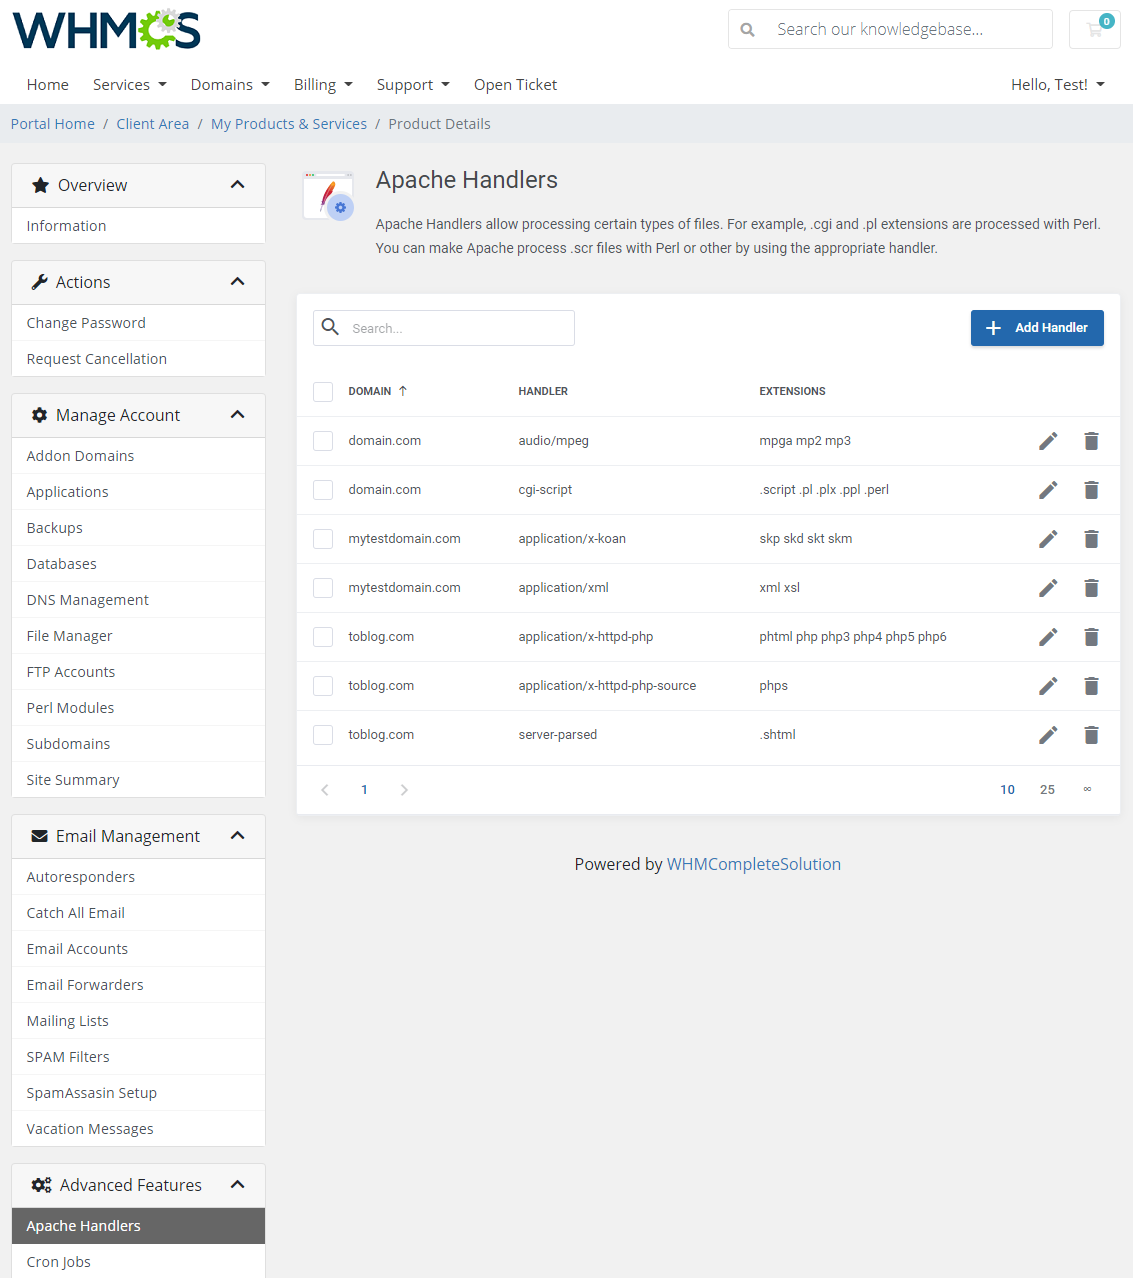Open the Support menu
The image size is (1133, 1278).
pos(412,84)
